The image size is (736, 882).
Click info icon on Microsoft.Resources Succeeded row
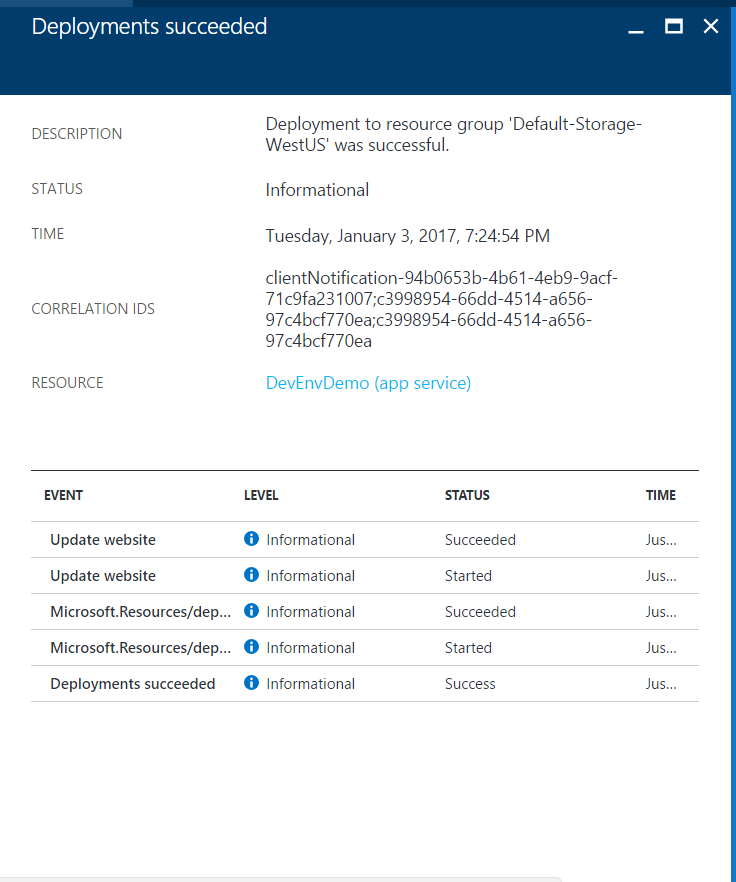[251, 611]
